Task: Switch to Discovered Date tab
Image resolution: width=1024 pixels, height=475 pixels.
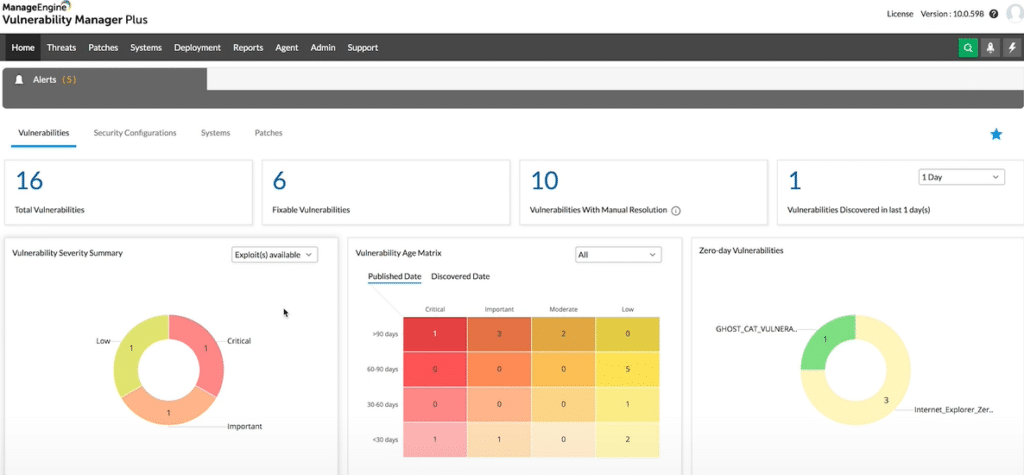Action: [x=460, y=276]
